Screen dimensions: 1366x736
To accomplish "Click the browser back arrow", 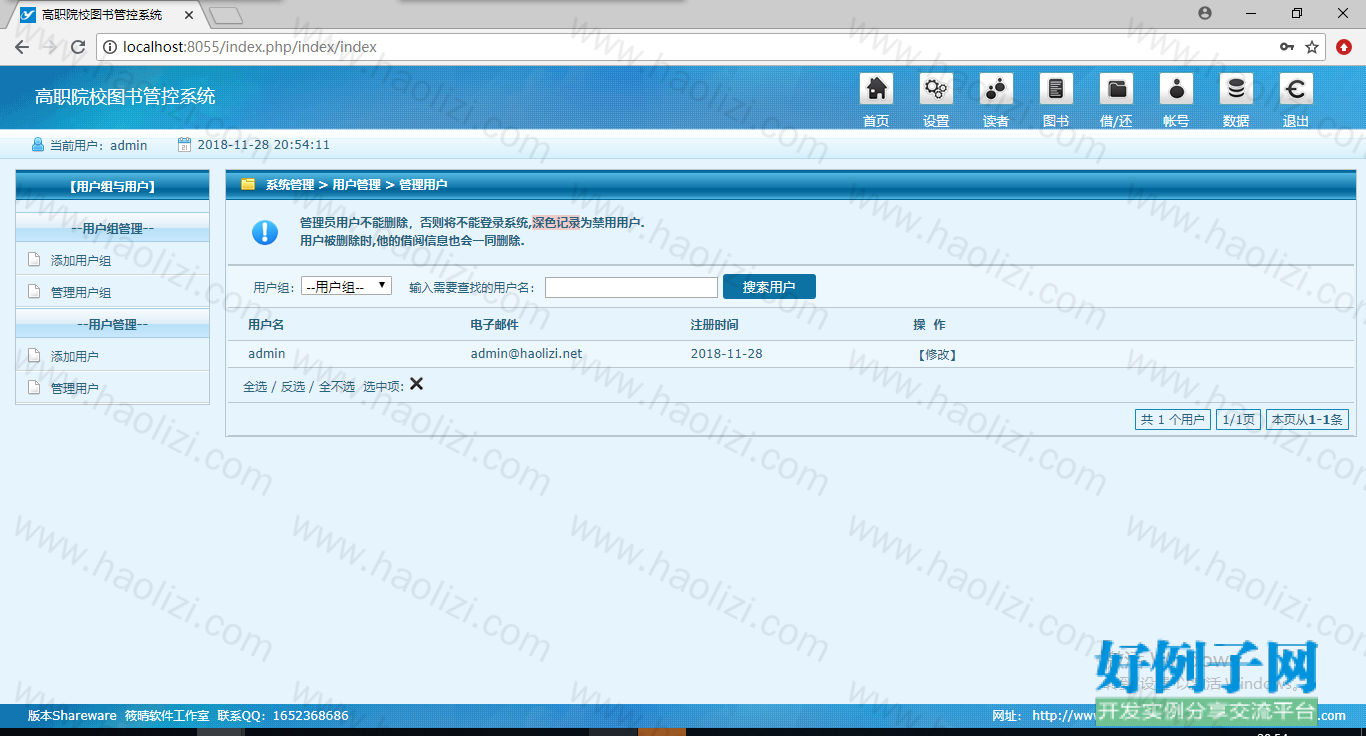I will pyautogui.click(x=21, y=47).
